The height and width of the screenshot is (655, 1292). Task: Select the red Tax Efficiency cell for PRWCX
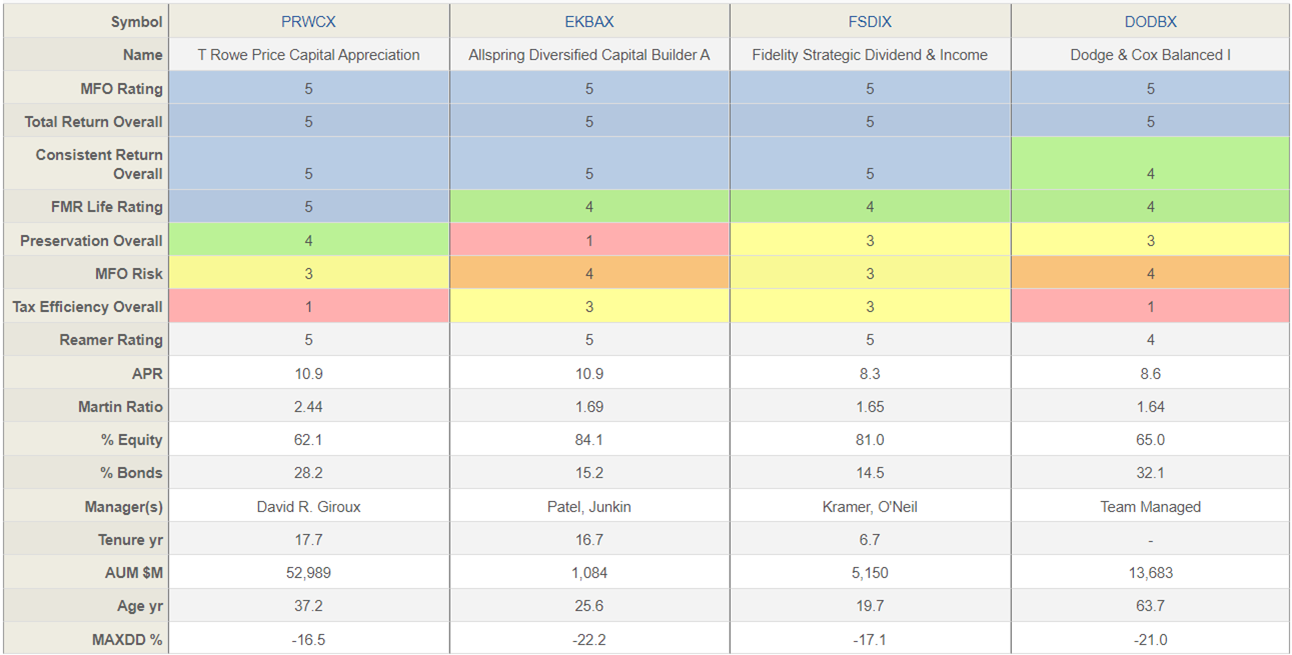click(308, 307)
